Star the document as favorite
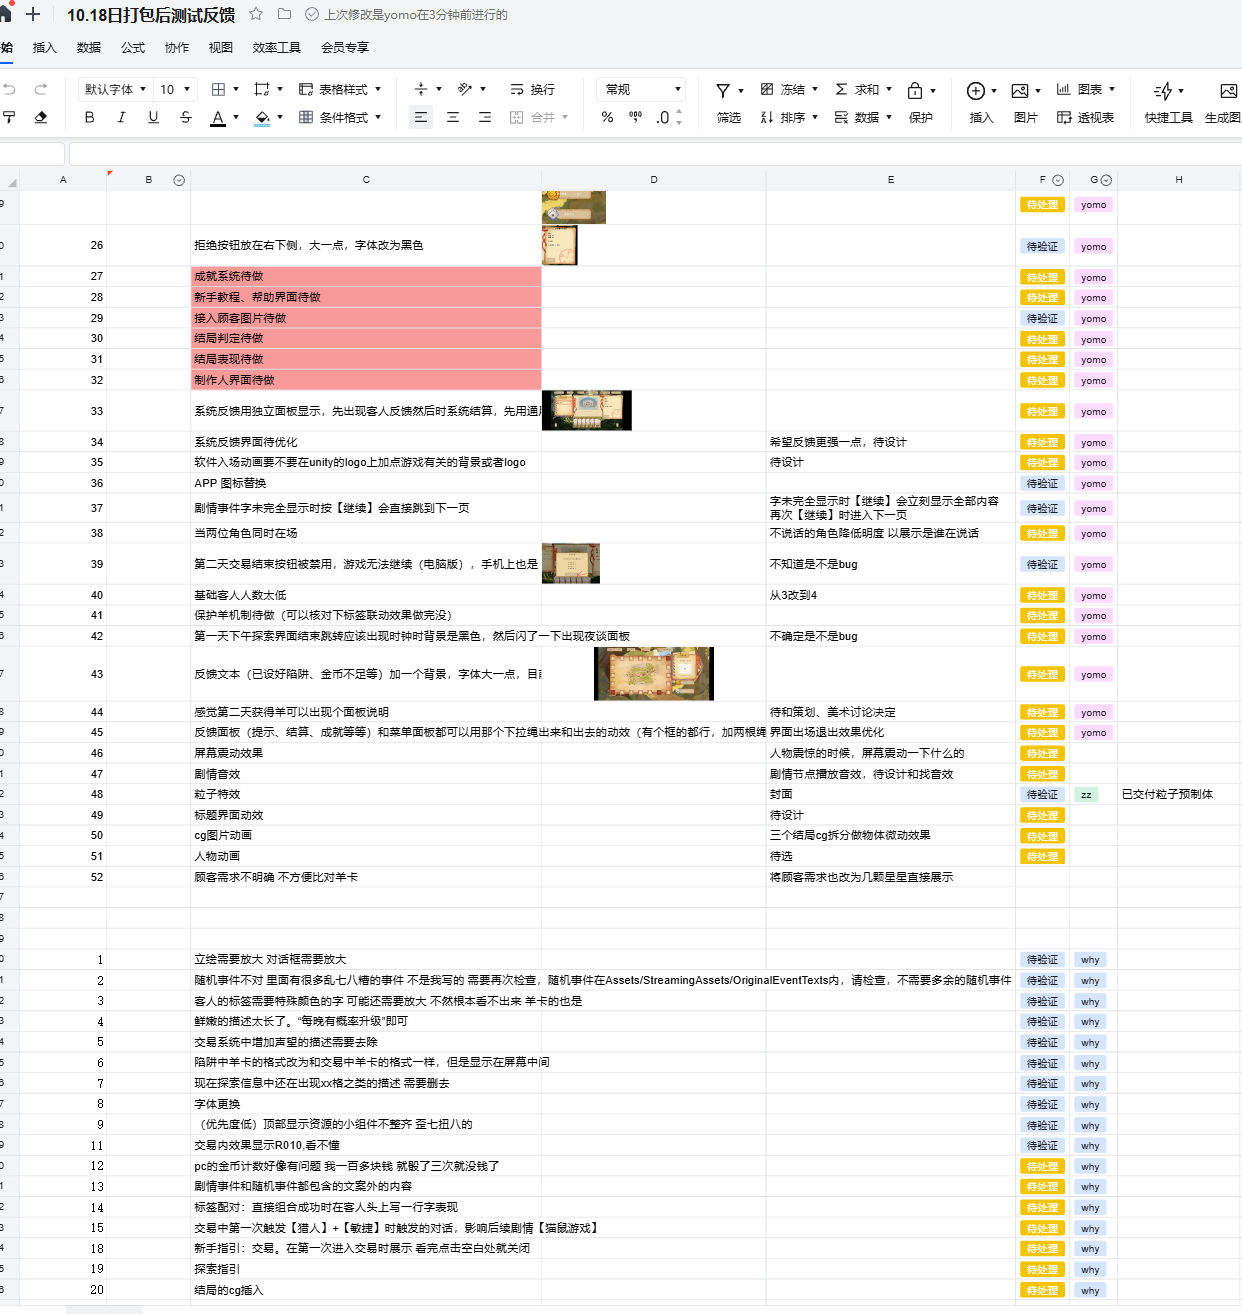This screenshot has width=1242, height=1314. pos(256,14)
